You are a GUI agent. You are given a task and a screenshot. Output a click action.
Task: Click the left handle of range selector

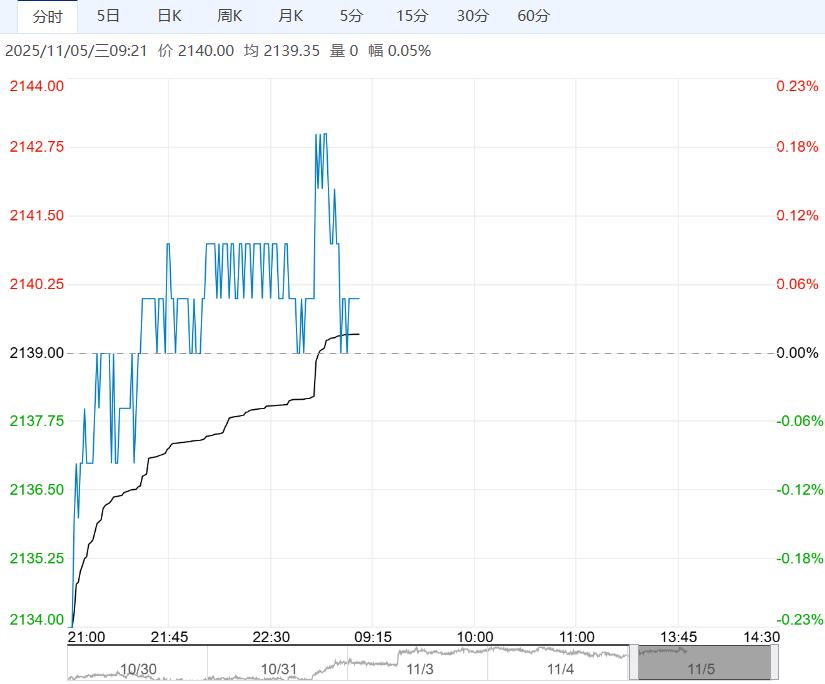click(x=632, y=663)
